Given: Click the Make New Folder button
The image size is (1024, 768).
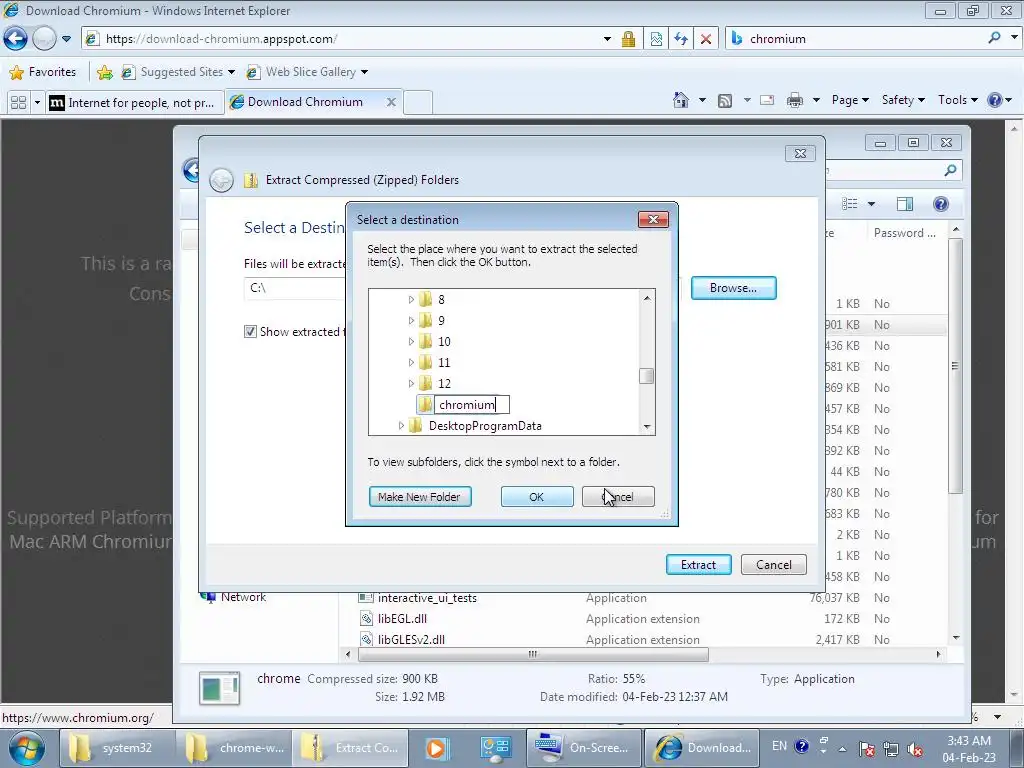Looking at the screenshot, I should click(420, 497).
